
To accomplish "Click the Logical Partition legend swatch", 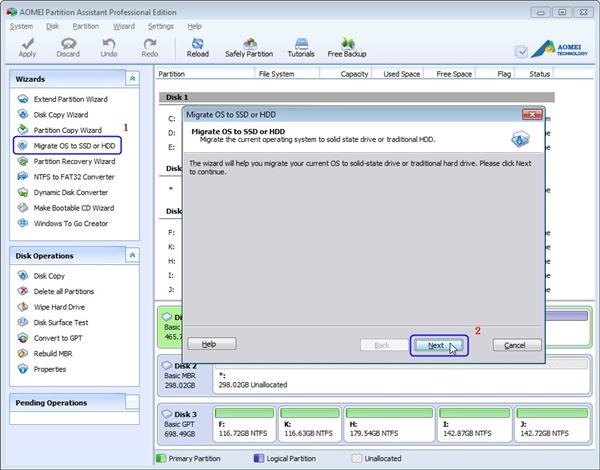I will pyautogui.click(x=259, y=458).
